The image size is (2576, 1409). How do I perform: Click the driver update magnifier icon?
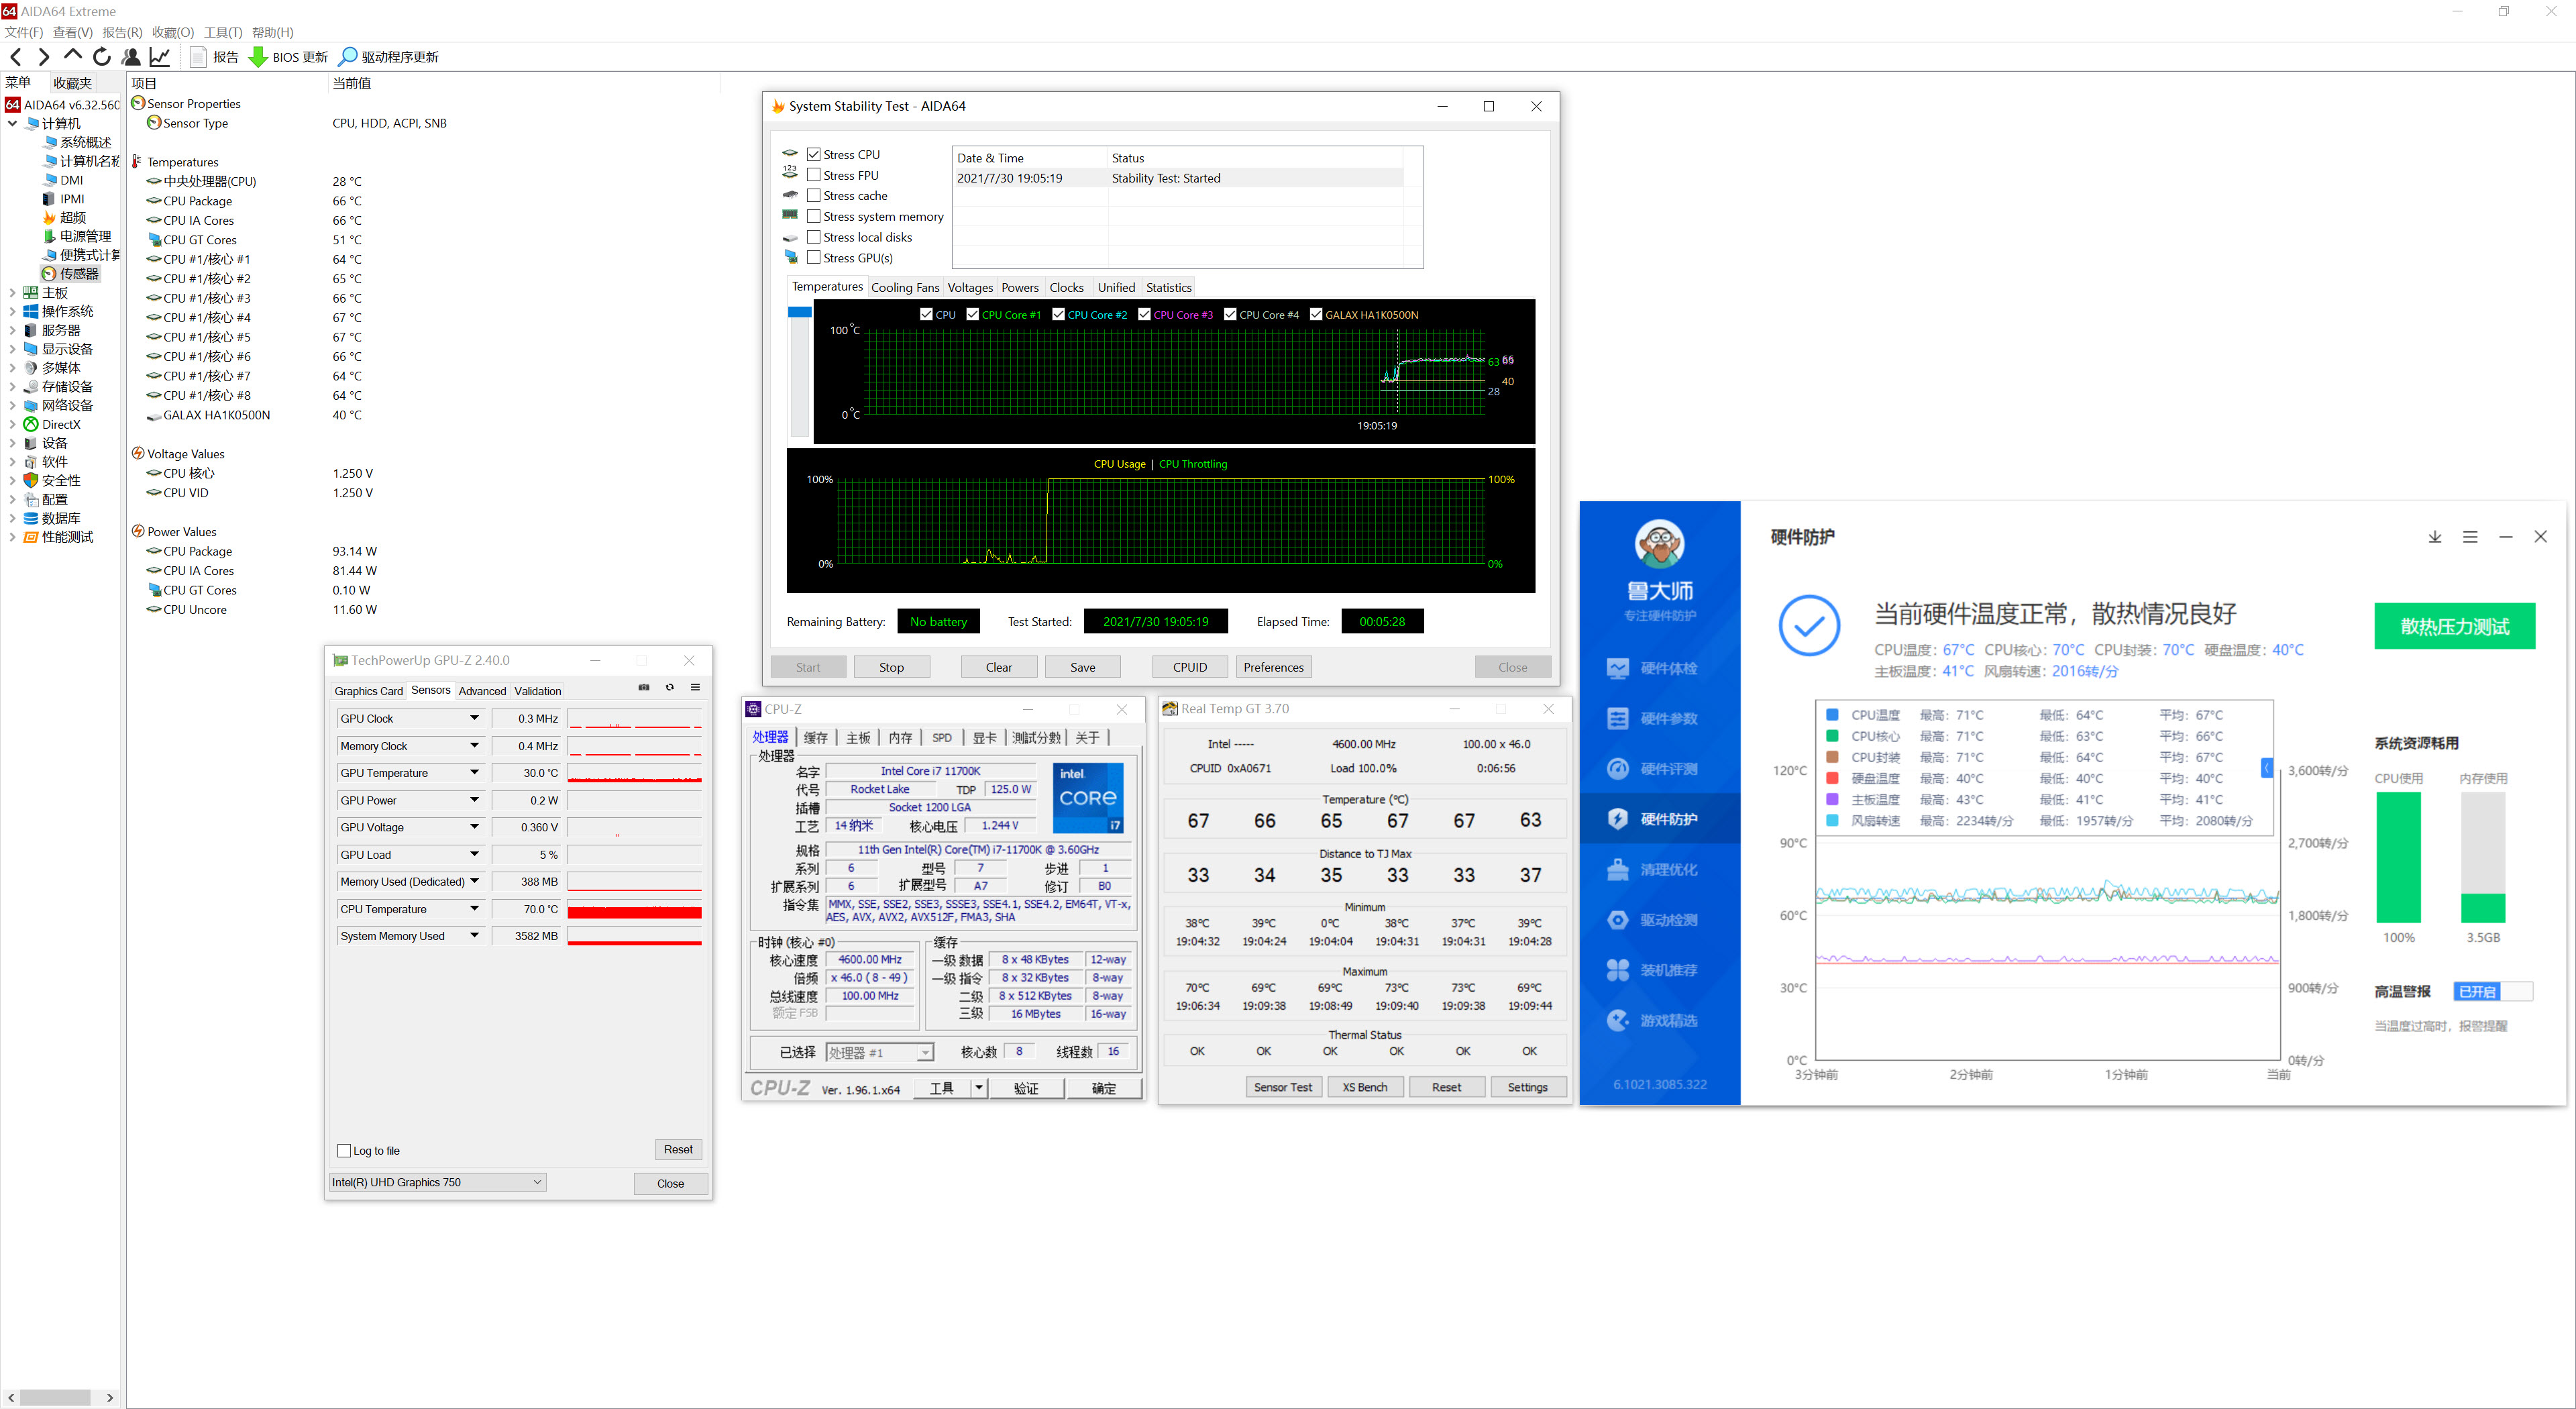click(x=348, y=57)
